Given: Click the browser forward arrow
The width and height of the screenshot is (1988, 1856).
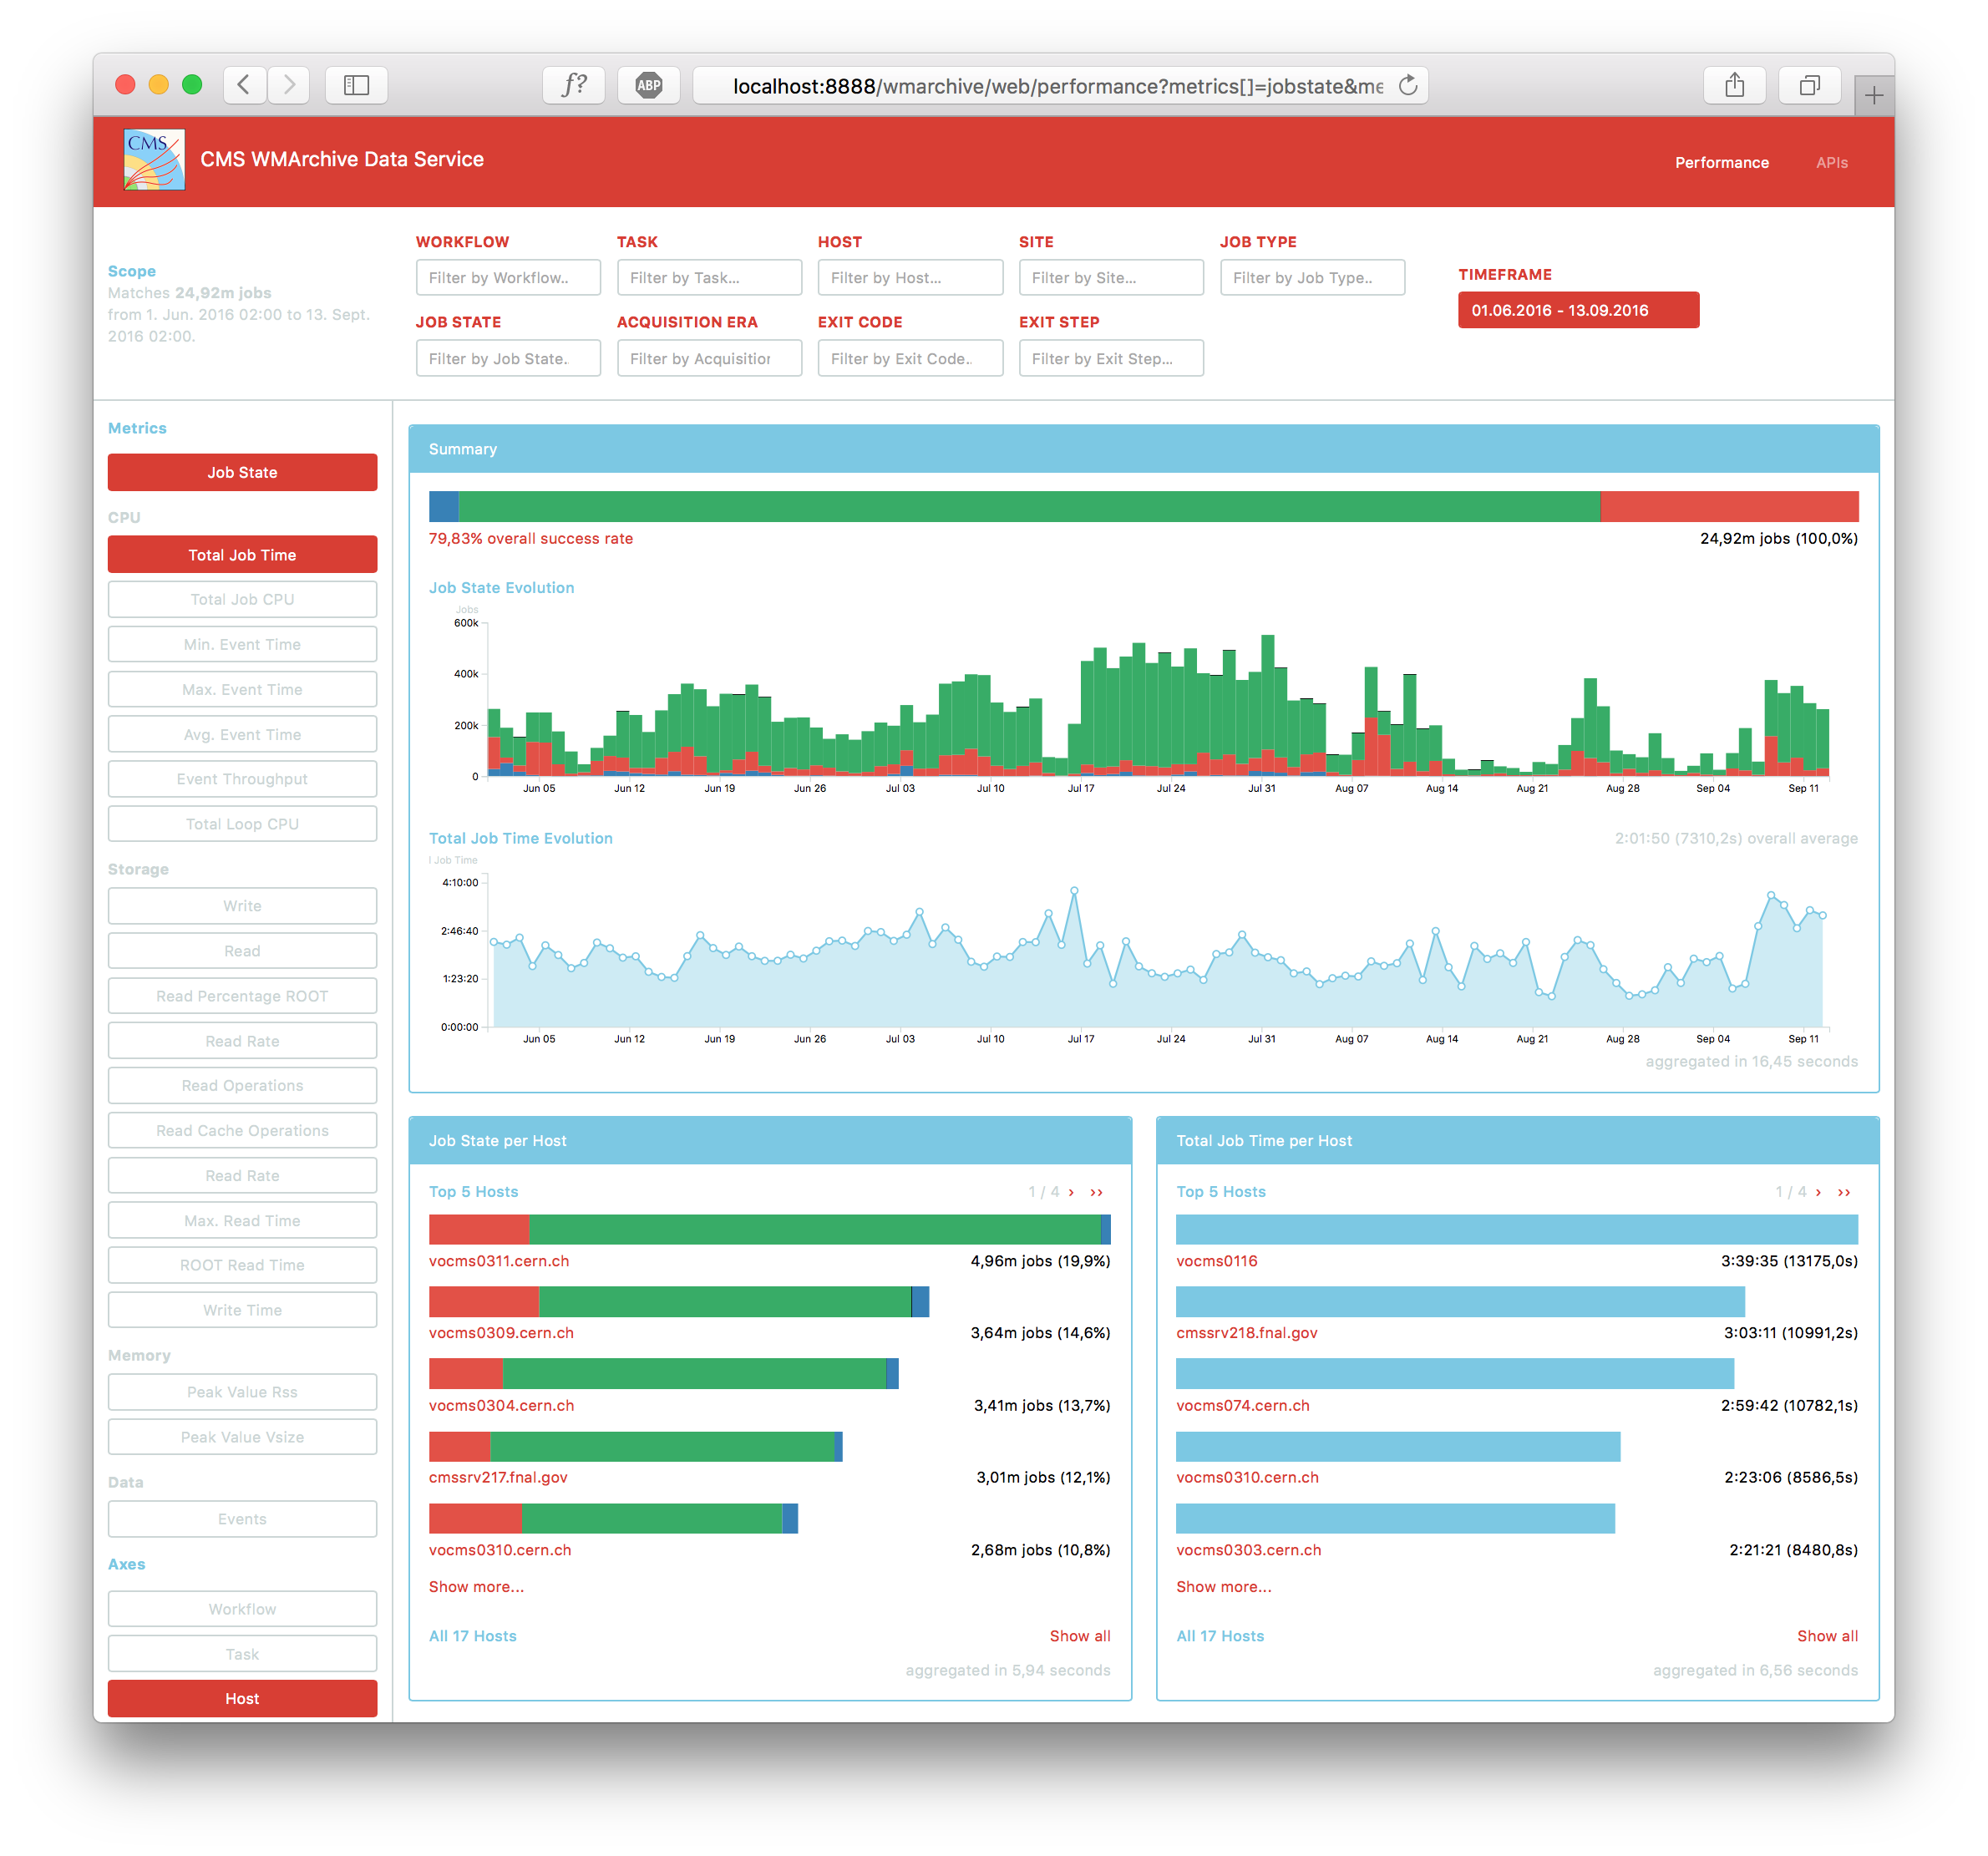Looking at the screenshot, I should click(x=289, y=85).
